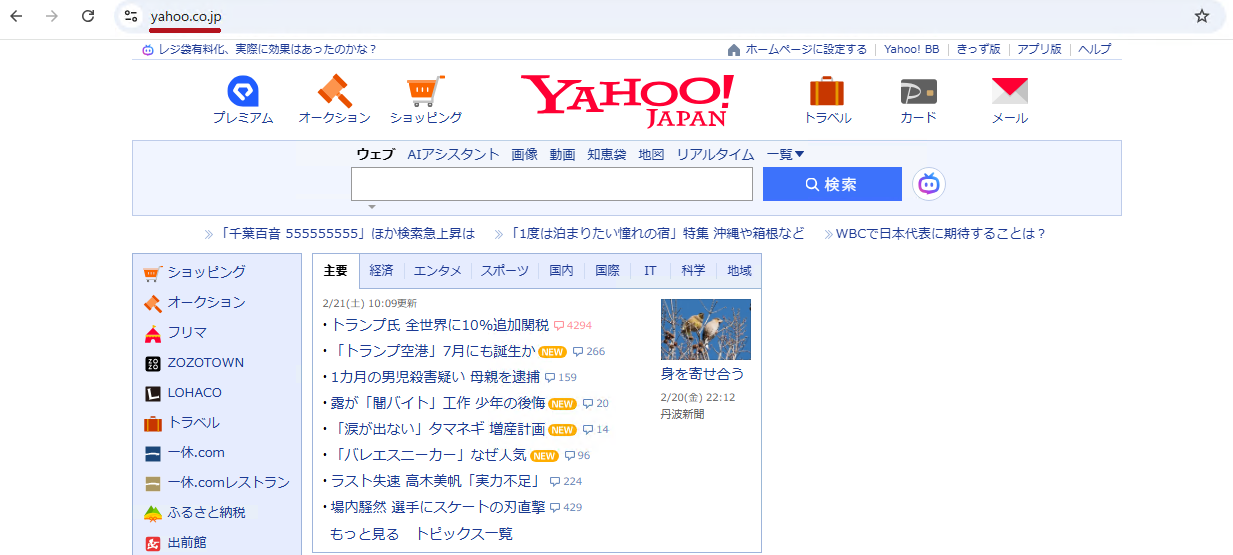Viewport: 1233px width, 555px height.
Task: Switch to the エンタメ news tab
Action: click(437, 271)
